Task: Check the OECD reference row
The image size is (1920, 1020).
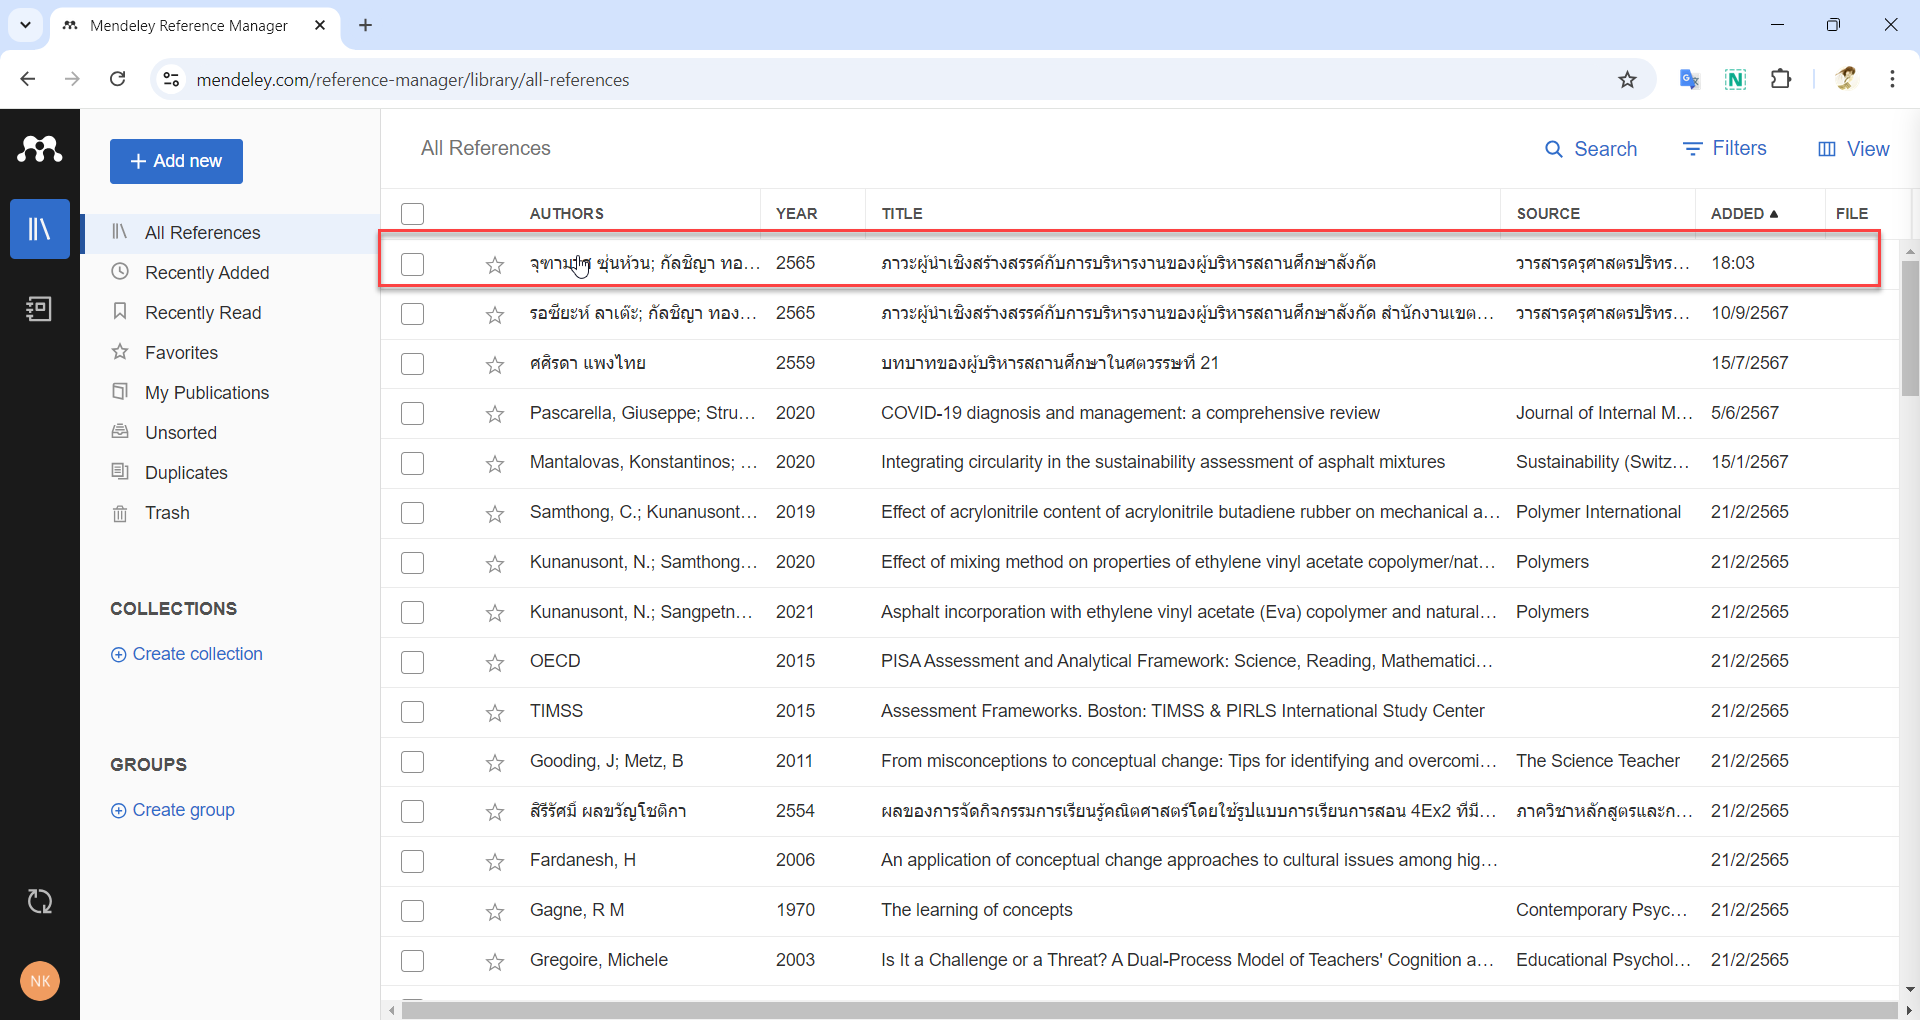Action: pyautogui.click(x=412, y=662)
